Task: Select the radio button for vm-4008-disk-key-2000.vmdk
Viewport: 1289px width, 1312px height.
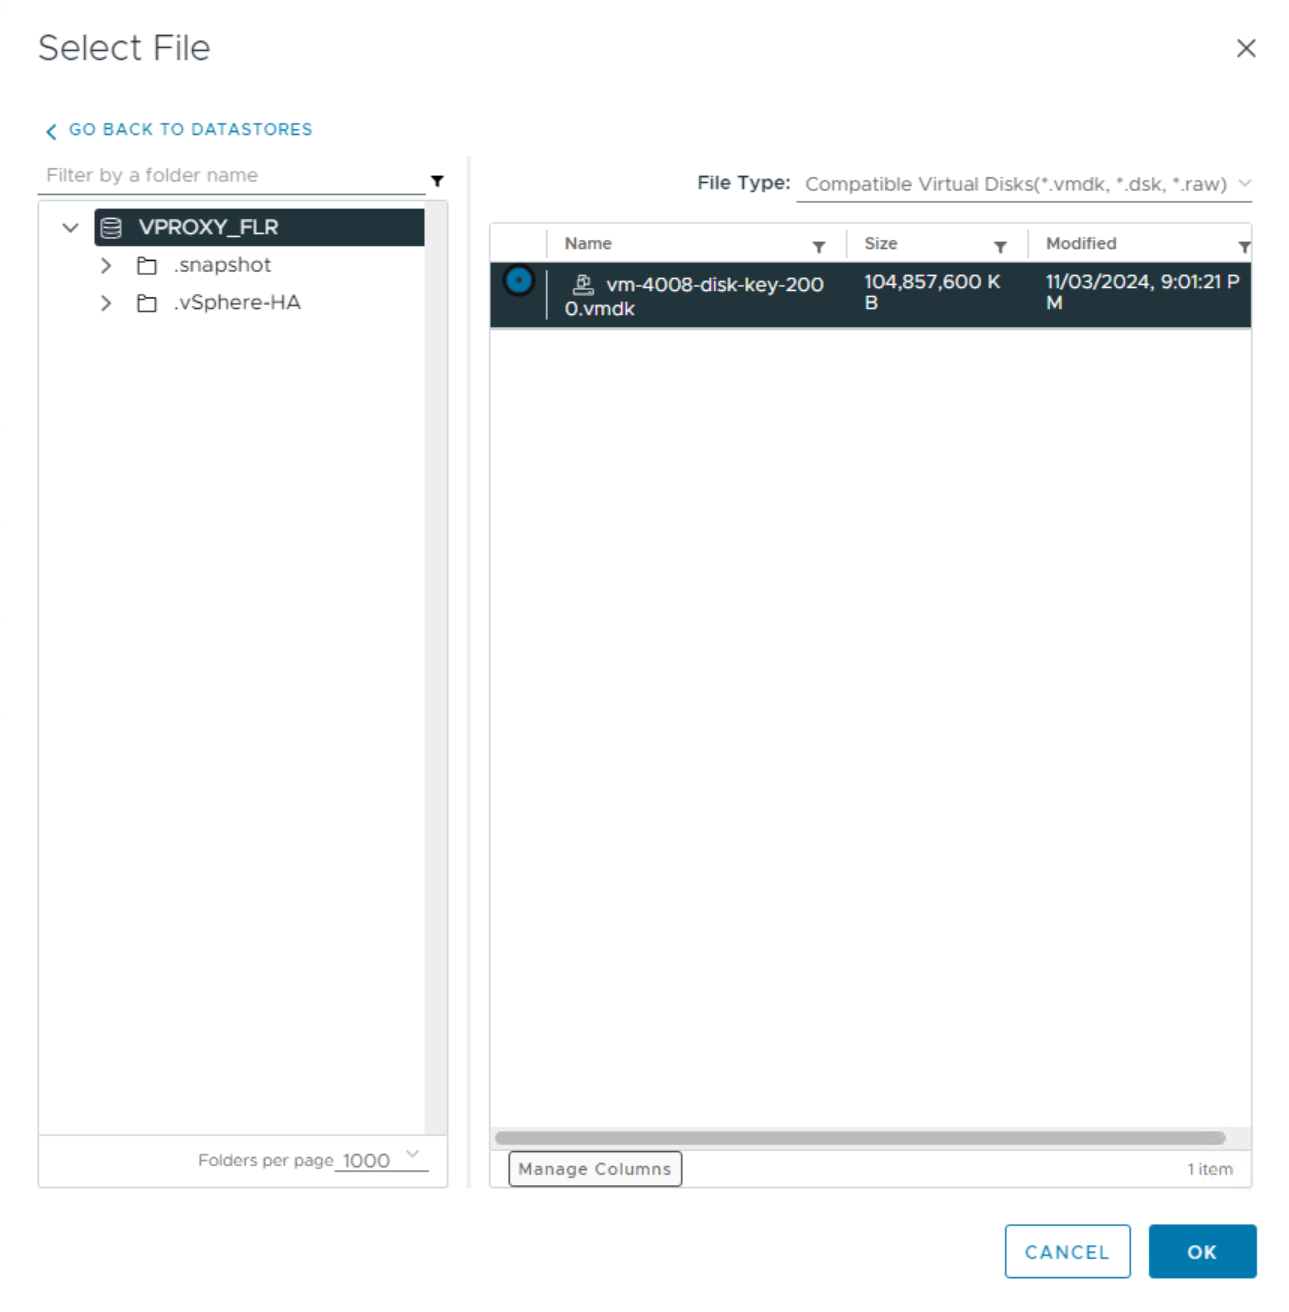Action: (518, 281)
